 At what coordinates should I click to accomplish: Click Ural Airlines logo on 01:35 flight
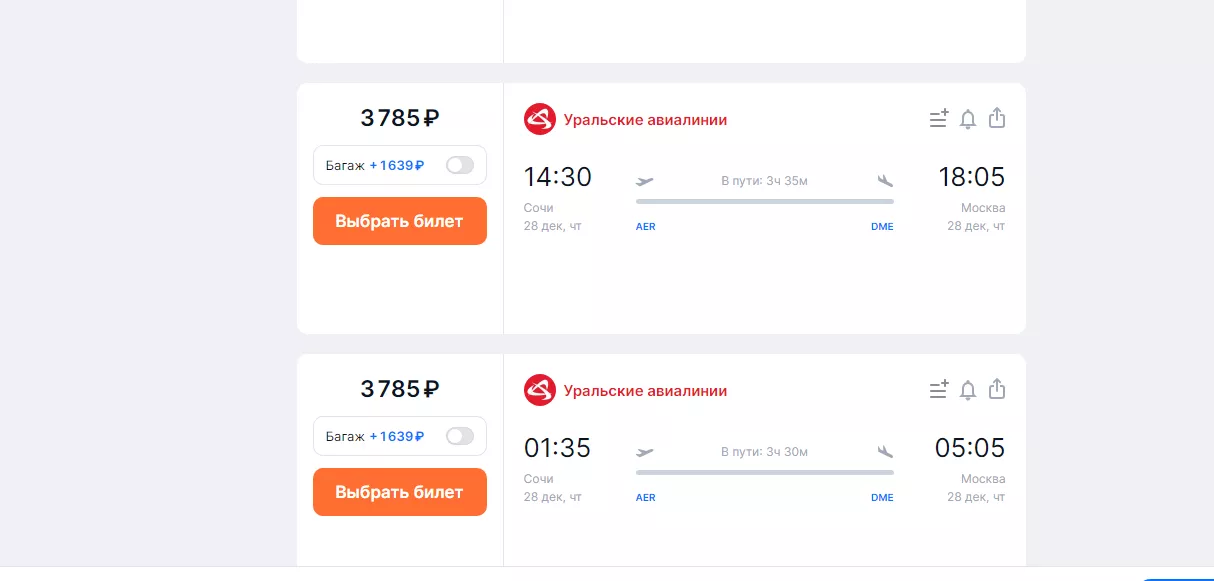pyautogui.click(x=540, y=390)
